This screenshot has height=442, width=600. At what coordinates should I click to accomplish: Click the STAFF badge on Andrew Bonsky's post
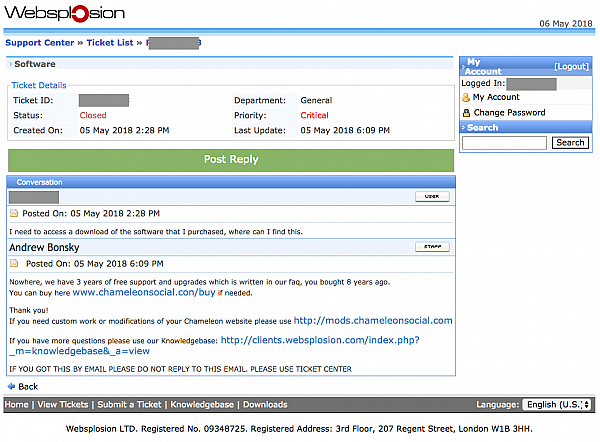[x=432, y=246]
